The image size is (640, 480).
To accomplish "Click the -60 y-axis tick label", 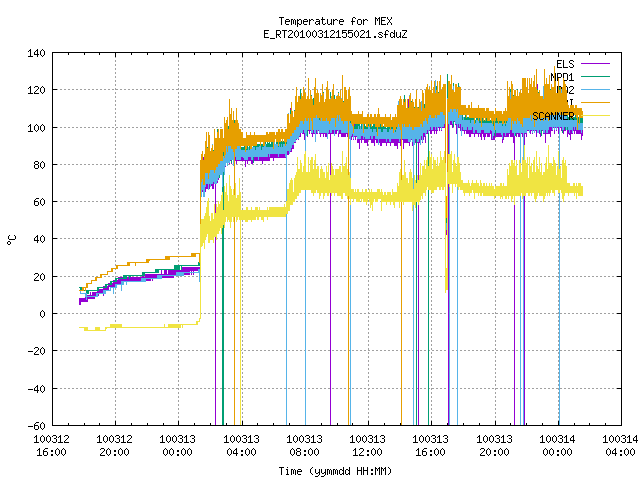I will (x=36, y=426).
